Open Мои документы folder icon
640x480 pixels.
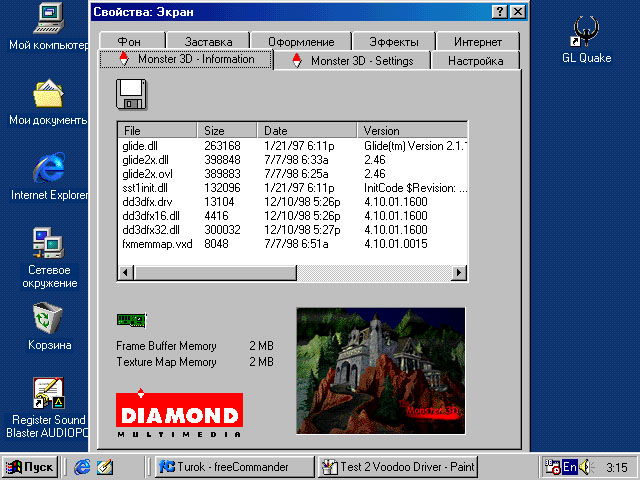point(48,93)
